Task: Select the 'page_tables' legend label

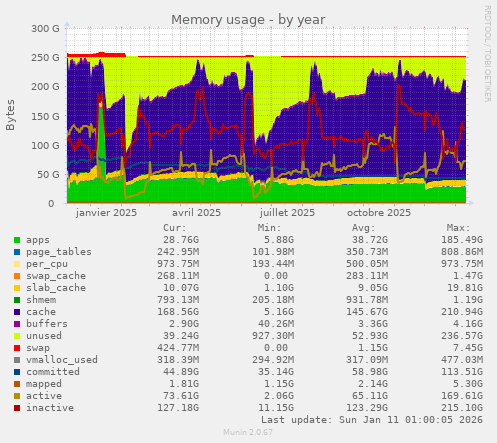Action: point(59,252)
